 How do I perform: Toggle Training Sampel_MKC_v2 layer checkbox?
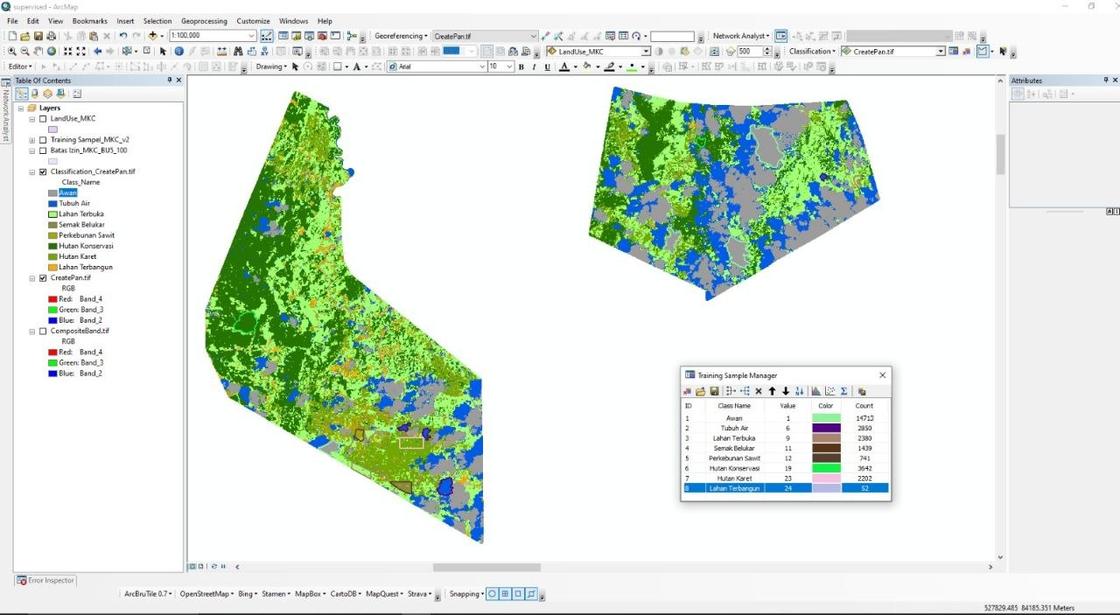(43, 140)
